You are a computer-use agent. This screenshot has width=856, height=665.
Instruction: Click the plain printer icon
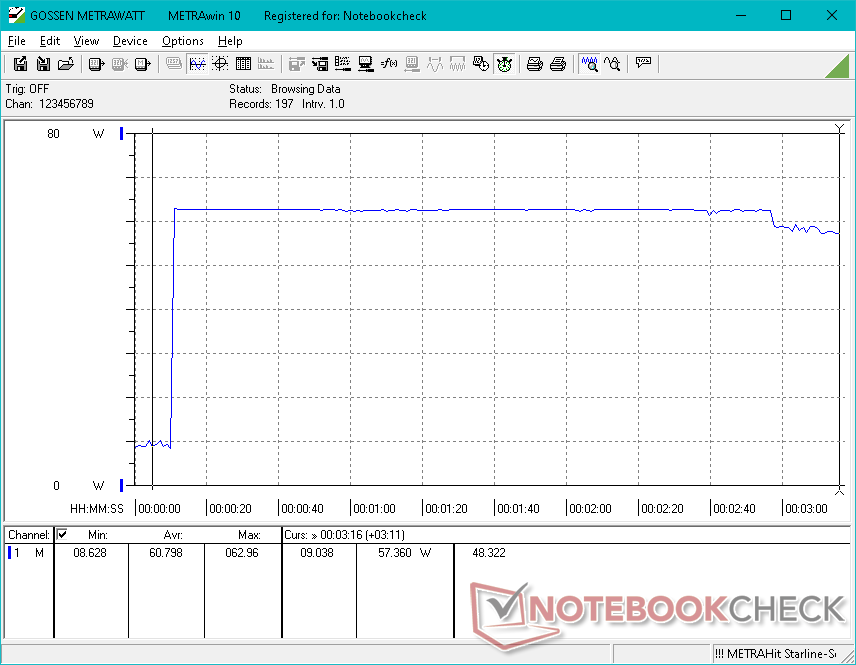[557, 64]
